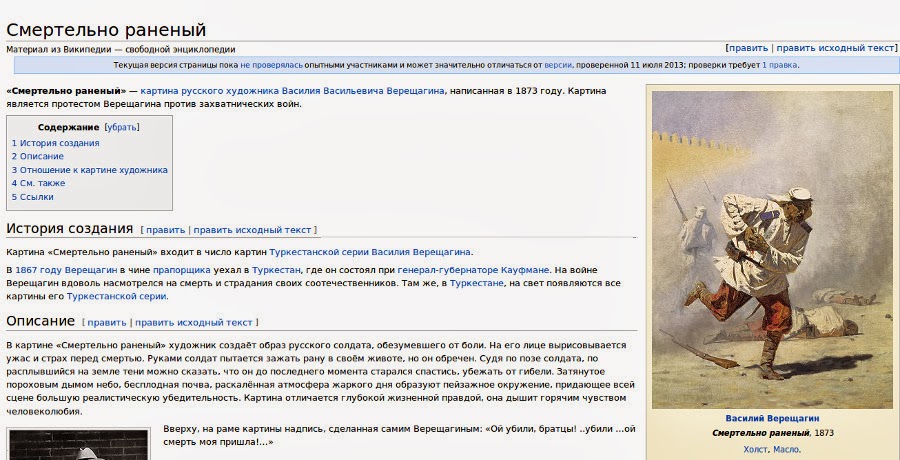This screenshot has width=900, height=460.
Task: Click 'править исходный текст' beside История создания
Action: click(252, 230)
